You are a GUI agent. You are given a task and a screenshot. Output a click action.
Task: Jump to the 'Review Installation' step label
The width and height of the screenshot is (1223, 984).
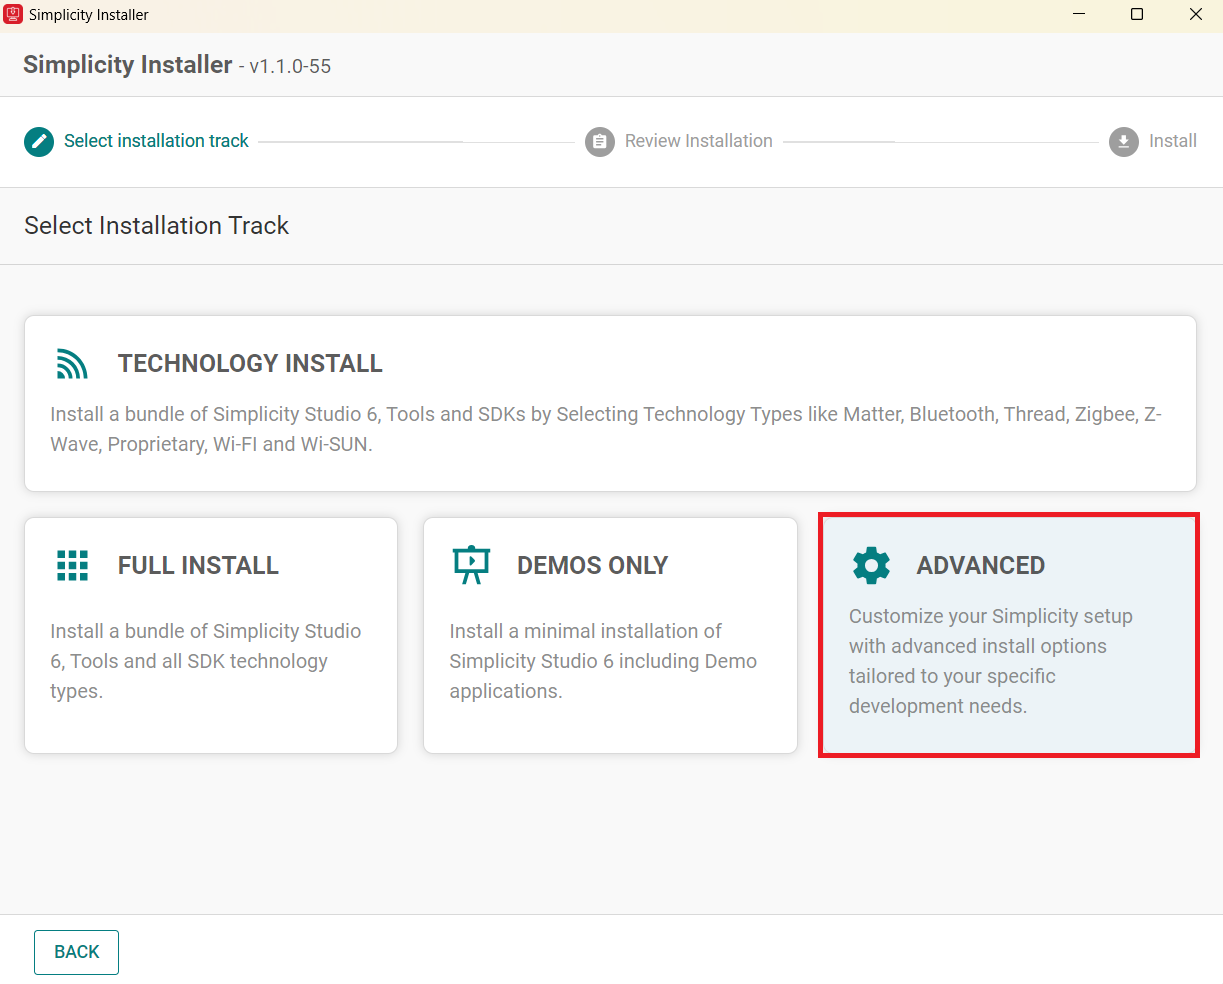(698, 141)
